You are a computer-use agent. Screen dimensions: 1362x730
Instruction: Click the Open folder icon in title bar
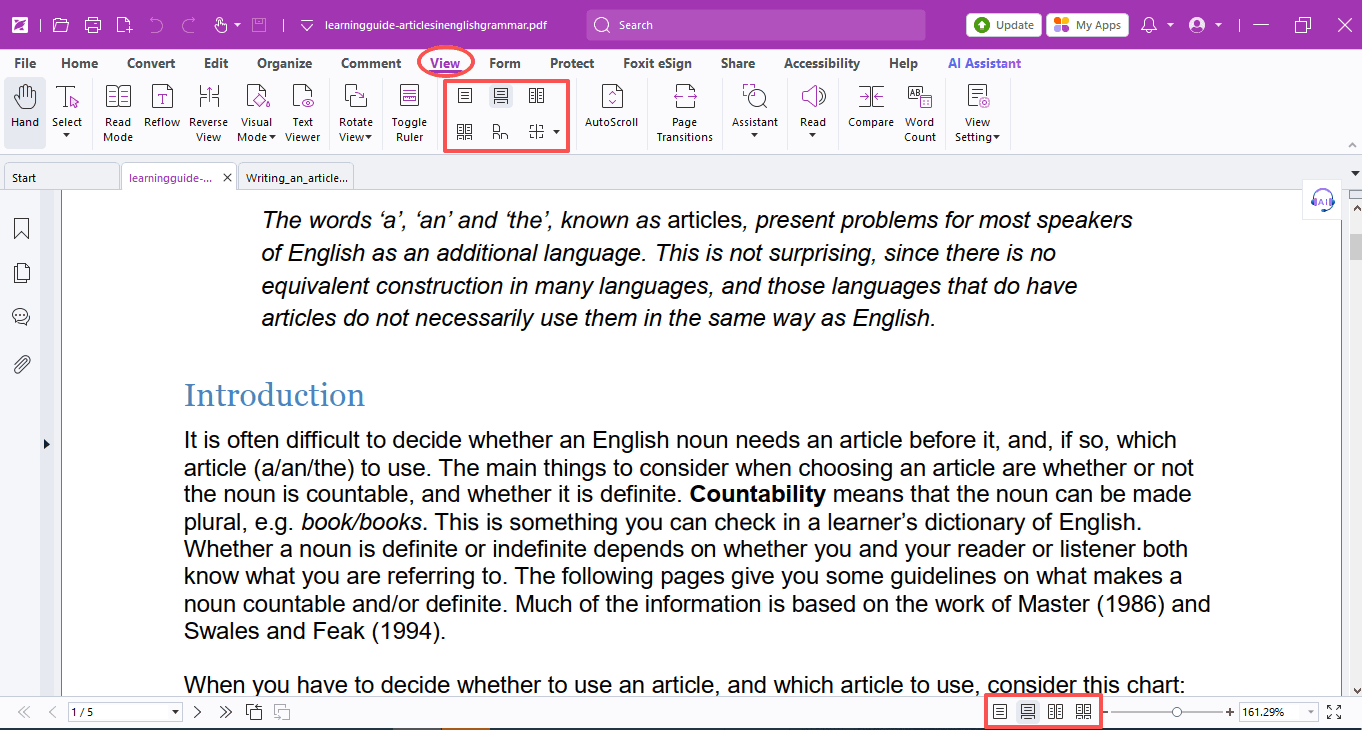click(61, 25)
